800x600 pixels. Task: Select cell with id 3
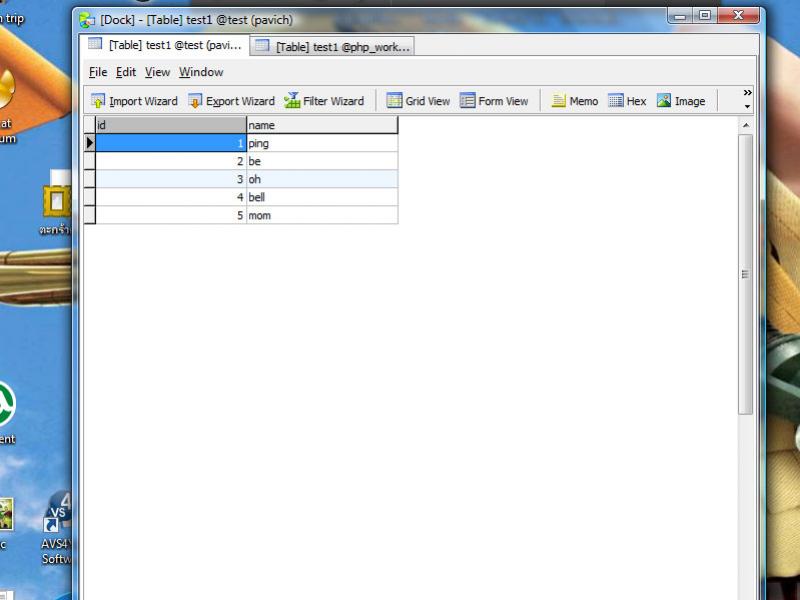170,179
